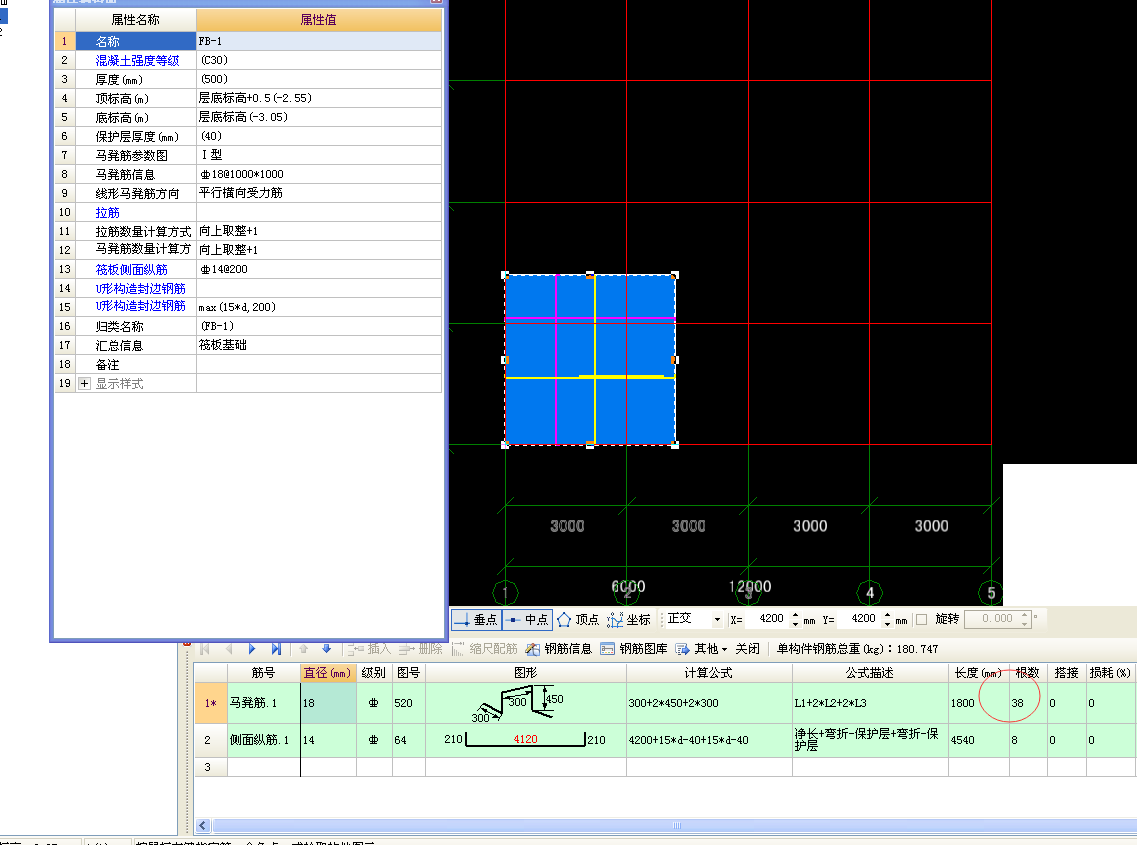The width and height of the screenshot is (1137, 845).
Task: Click the 插入 insert row button
Action: coord(370,648)
